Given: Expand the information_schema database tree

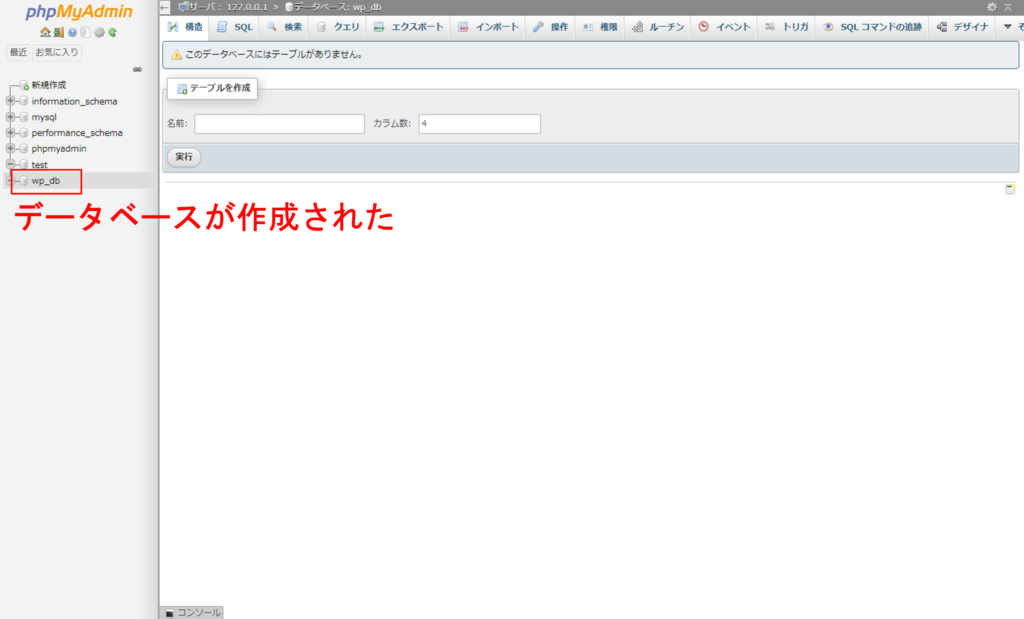Looking at the screenshot, I should 11,101.
